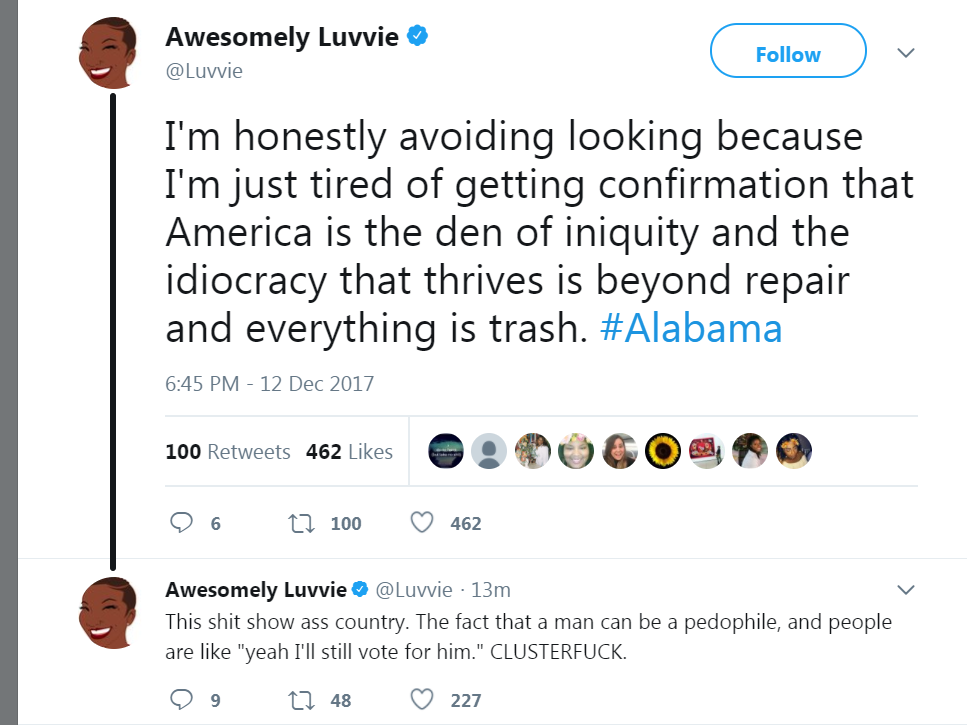Click reply icon on the 13m tweet
The image size is (967, 725).
[x=181, y=700]
